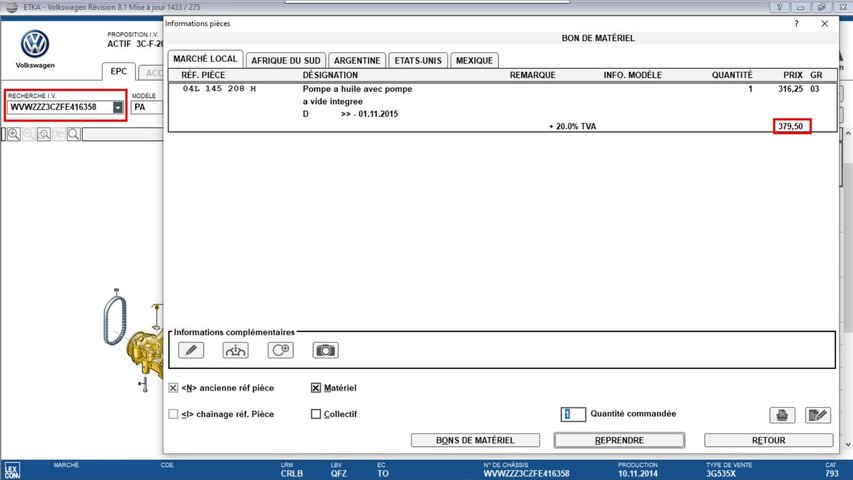Click the LexCom logo in status bar

pos(12,470)
